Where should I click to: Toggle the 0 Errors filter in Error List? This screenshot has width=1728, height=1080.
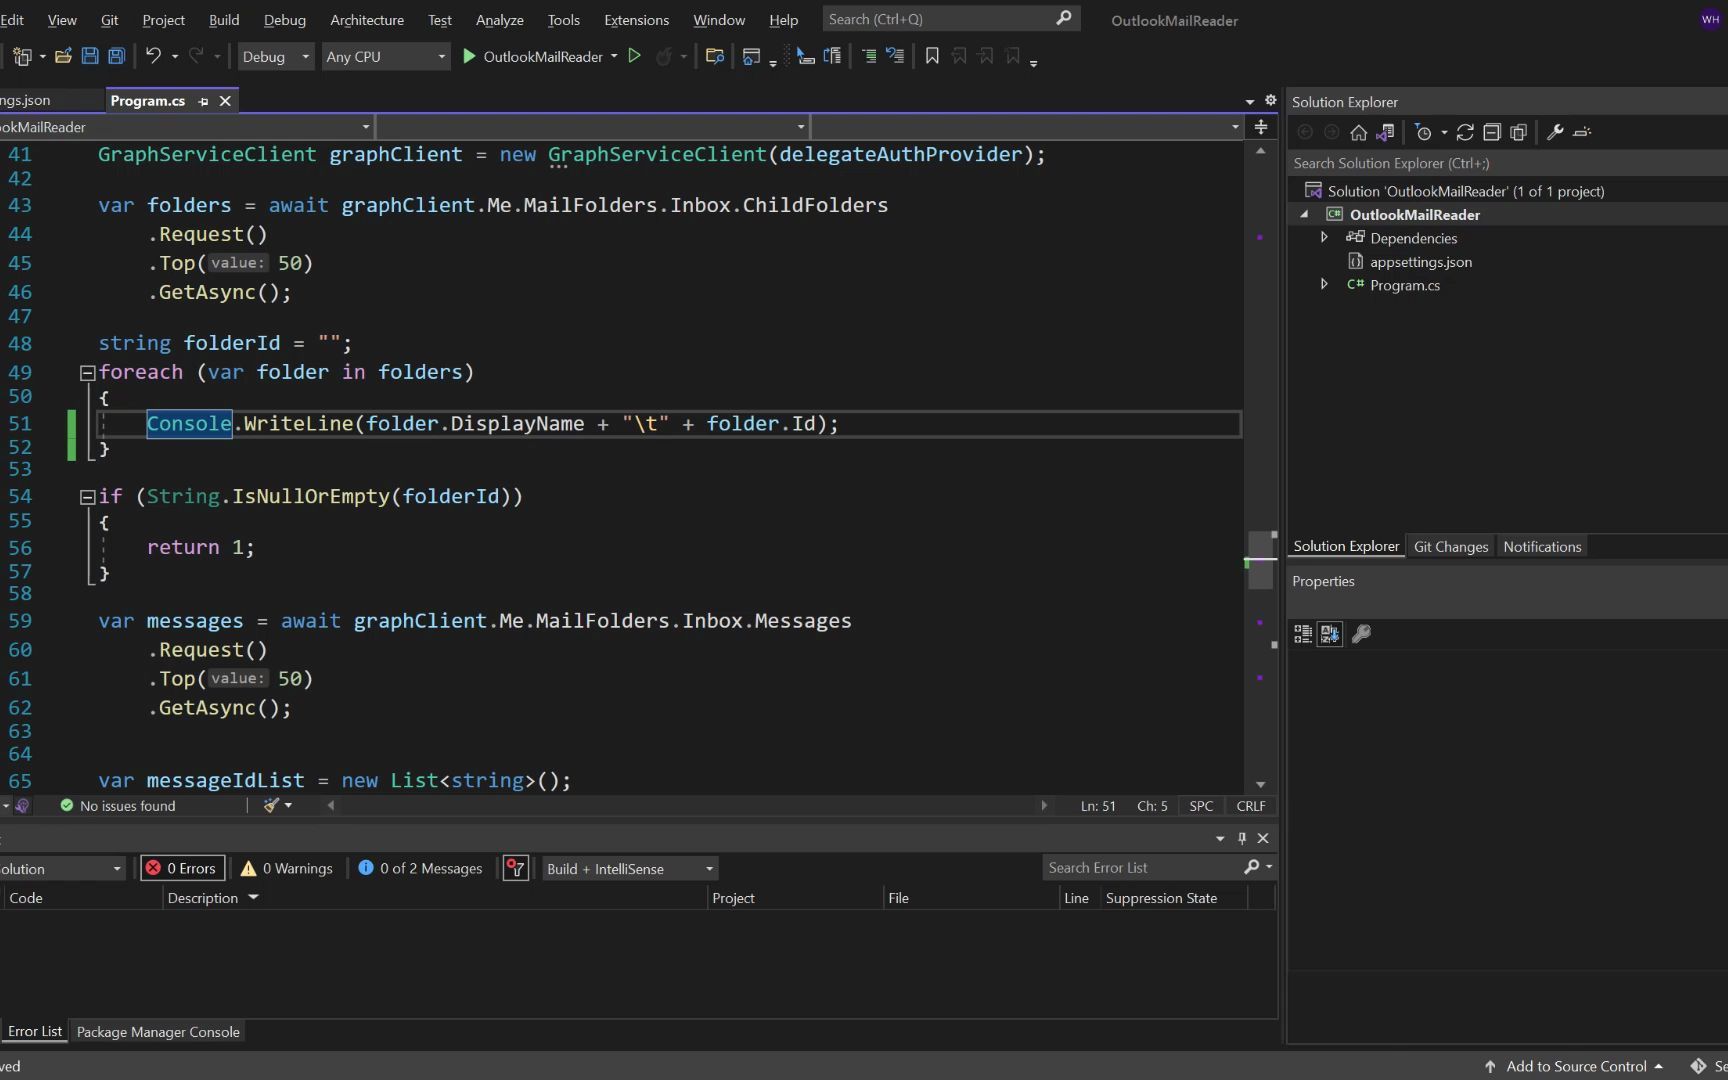(x=181, y=868)
